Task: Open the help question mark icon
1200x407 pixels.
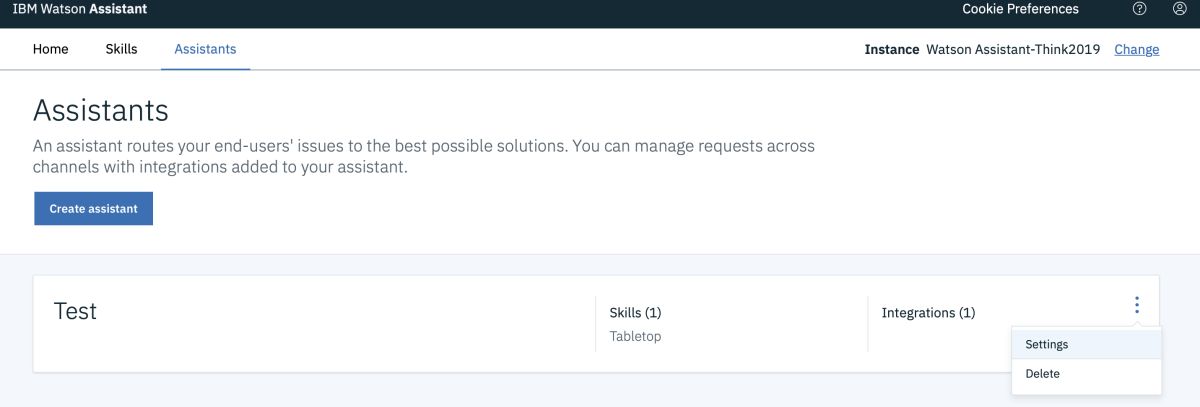Action: (x=1139, y=9)
